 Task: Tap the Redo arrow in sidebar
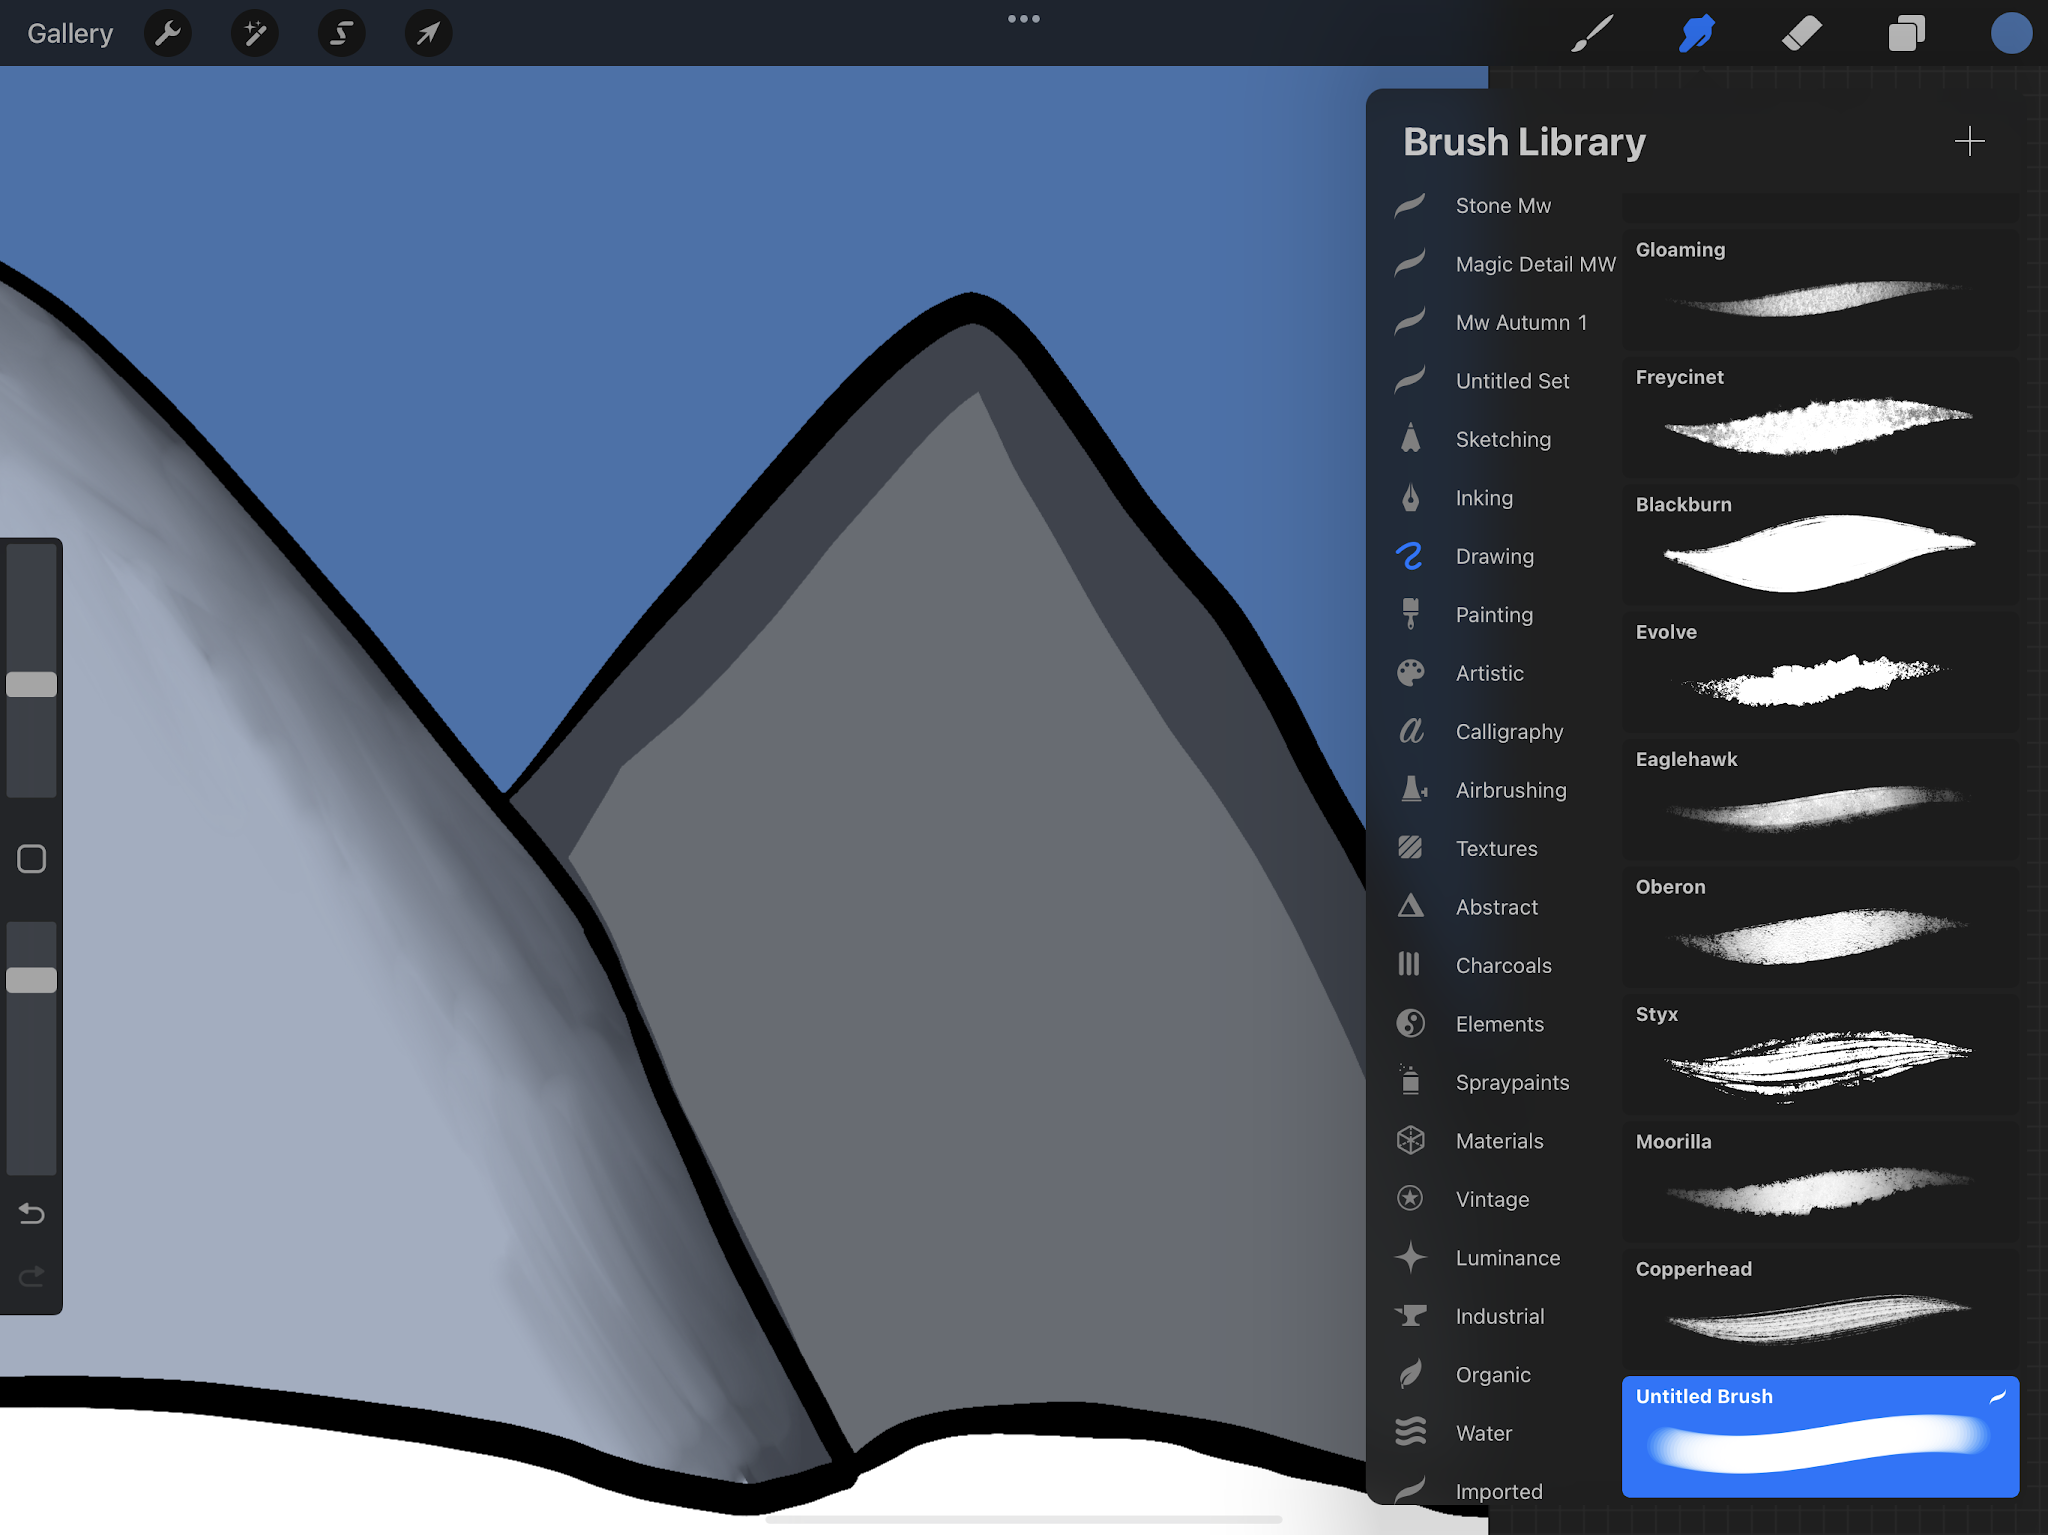pos(32,1275)
